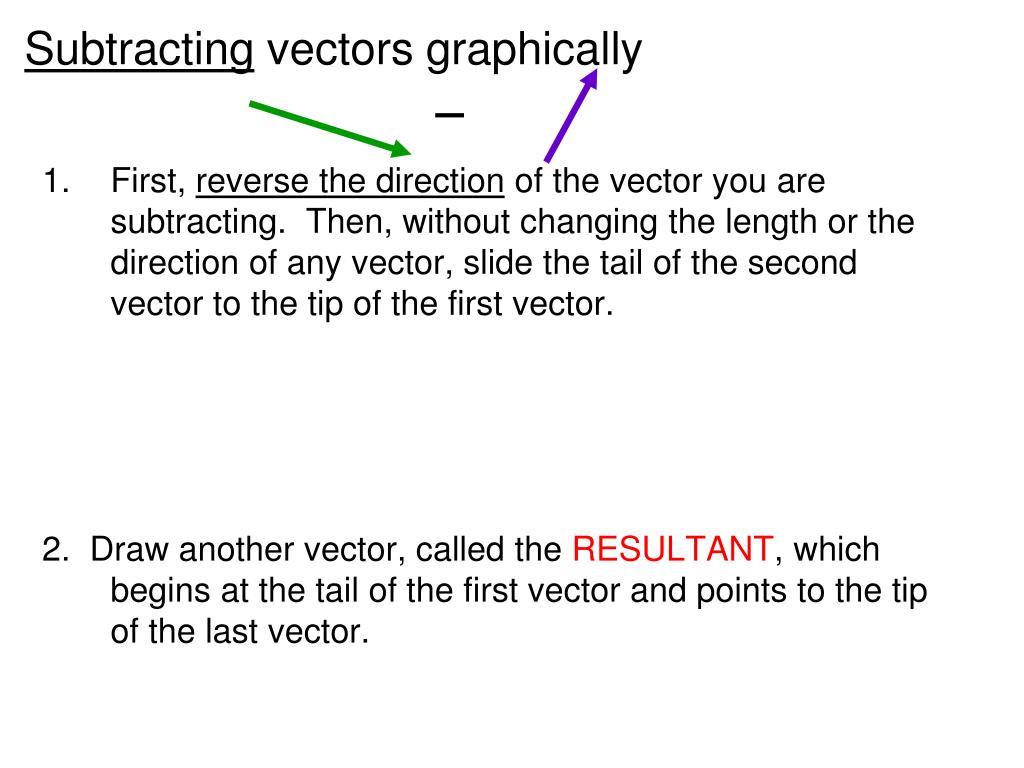Viewport: 1024px width, 768px height.
Task: Click the underlined phrase reverse the direction
Action: click(x=350, y=181)
